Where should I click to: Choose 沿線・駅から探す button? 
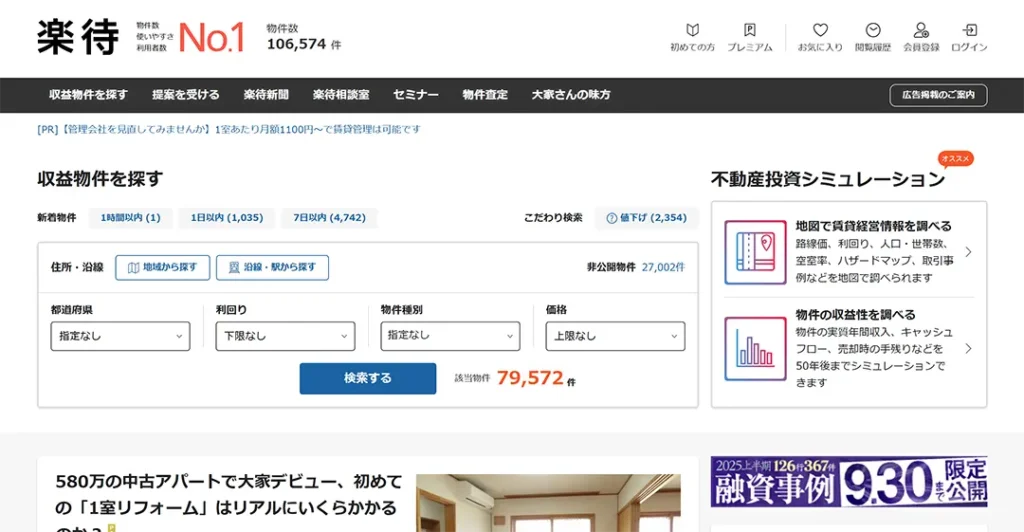point(272,267)
